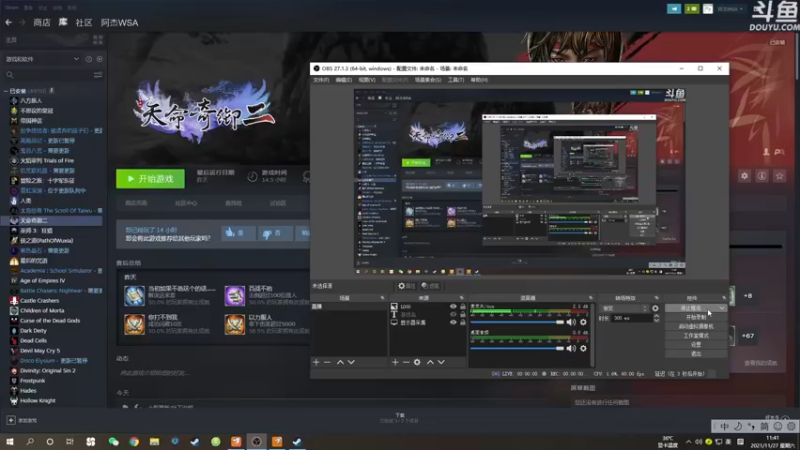Image resolution: width=800 pixels, height=450 pixels.
Task: Toggle lock on the display capture source
Action: click(x=463, y=322)
